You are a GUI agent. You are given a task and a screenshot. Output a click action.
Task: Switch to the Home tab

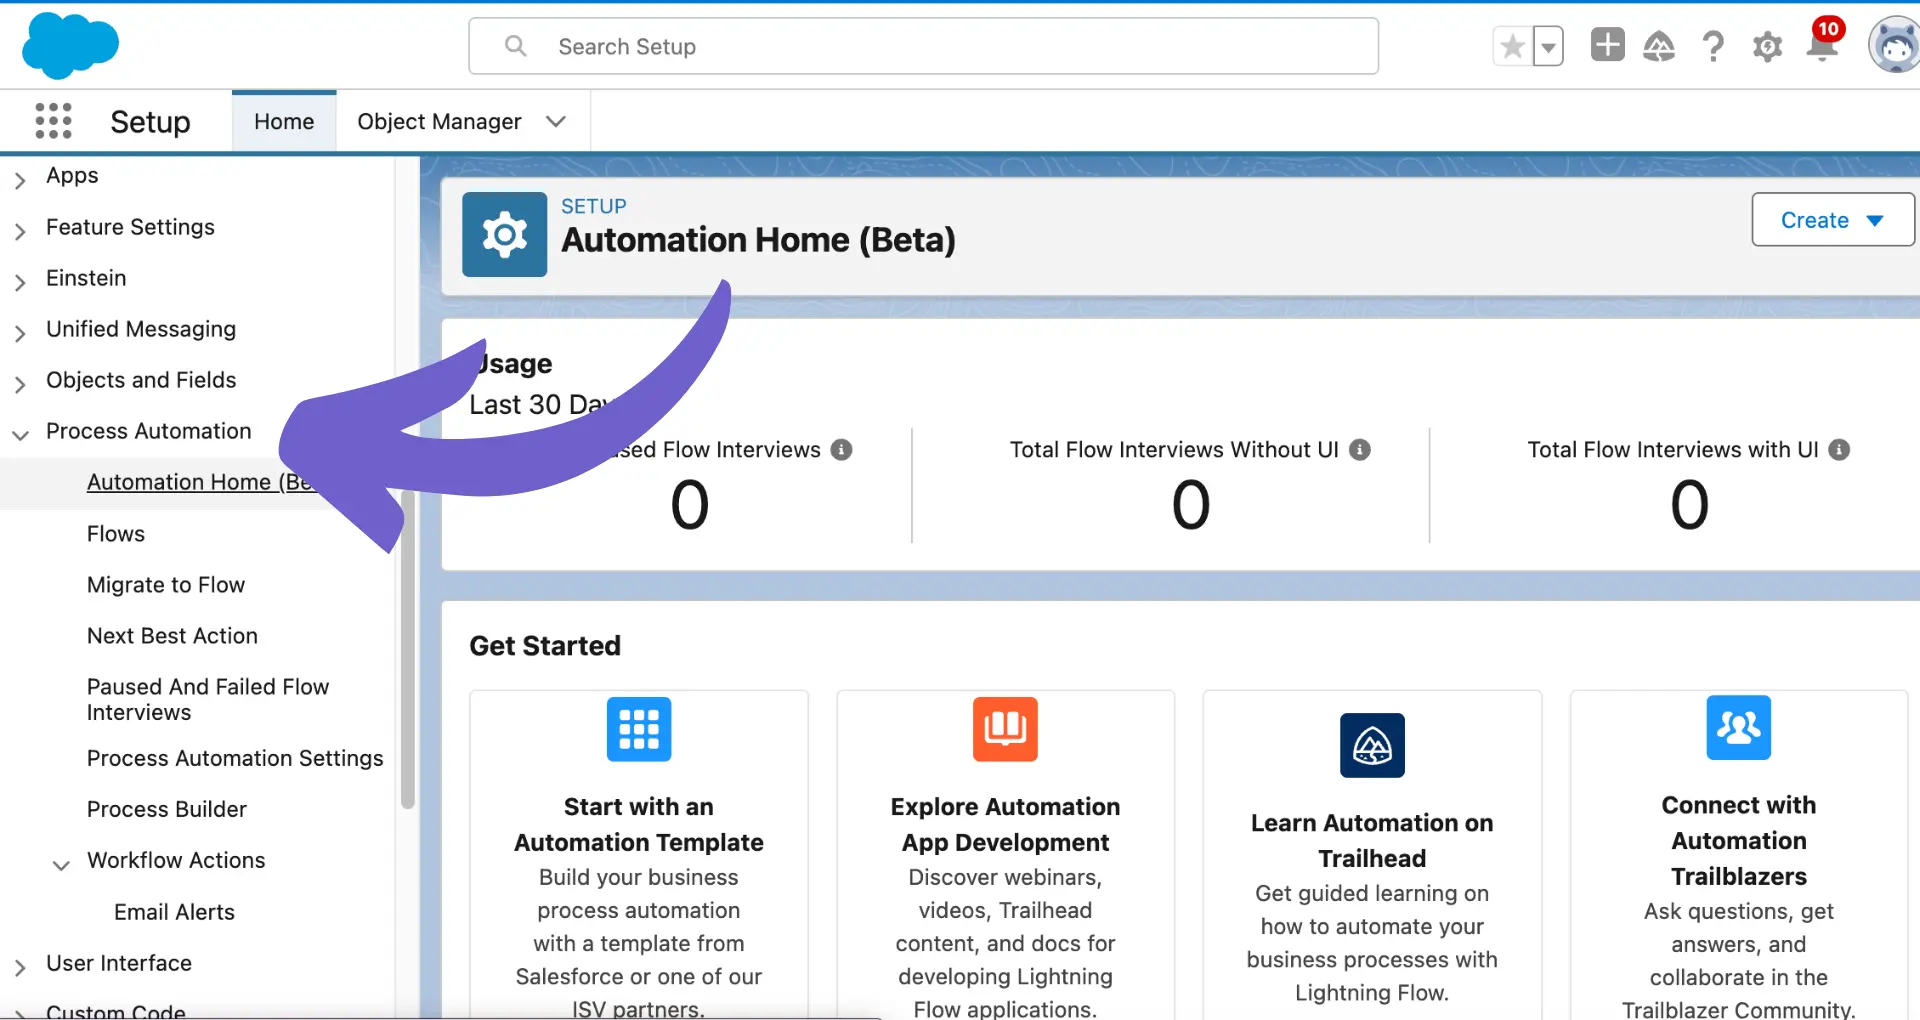click(x=284, y=122)
